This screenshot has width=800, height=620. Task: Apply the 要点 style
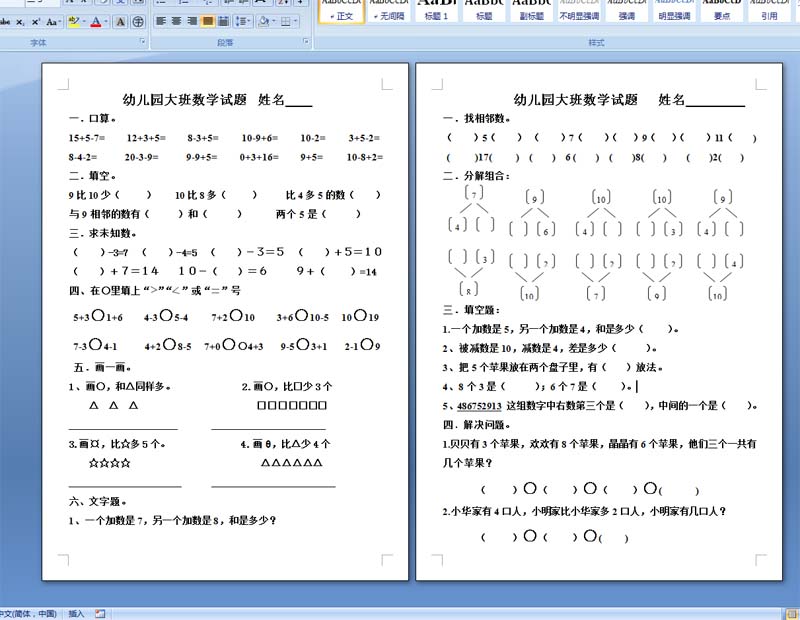click(x=721, y=11)
